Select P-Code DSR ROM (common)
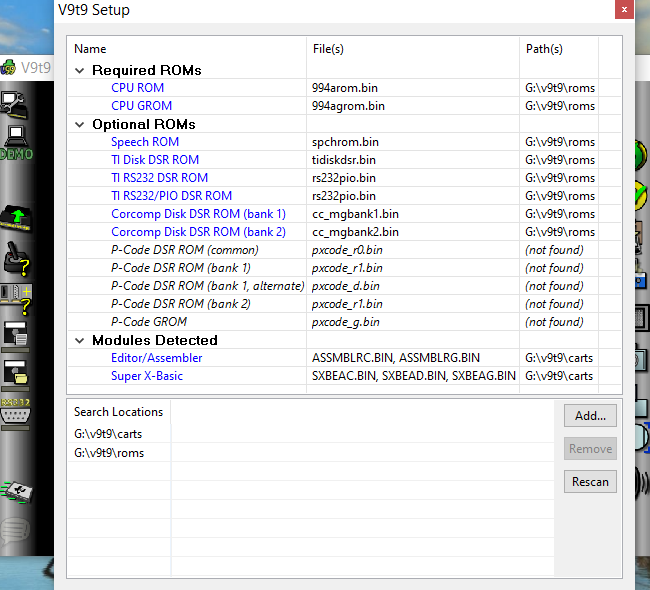The image size is (650, 590). [x=184, y=250]
